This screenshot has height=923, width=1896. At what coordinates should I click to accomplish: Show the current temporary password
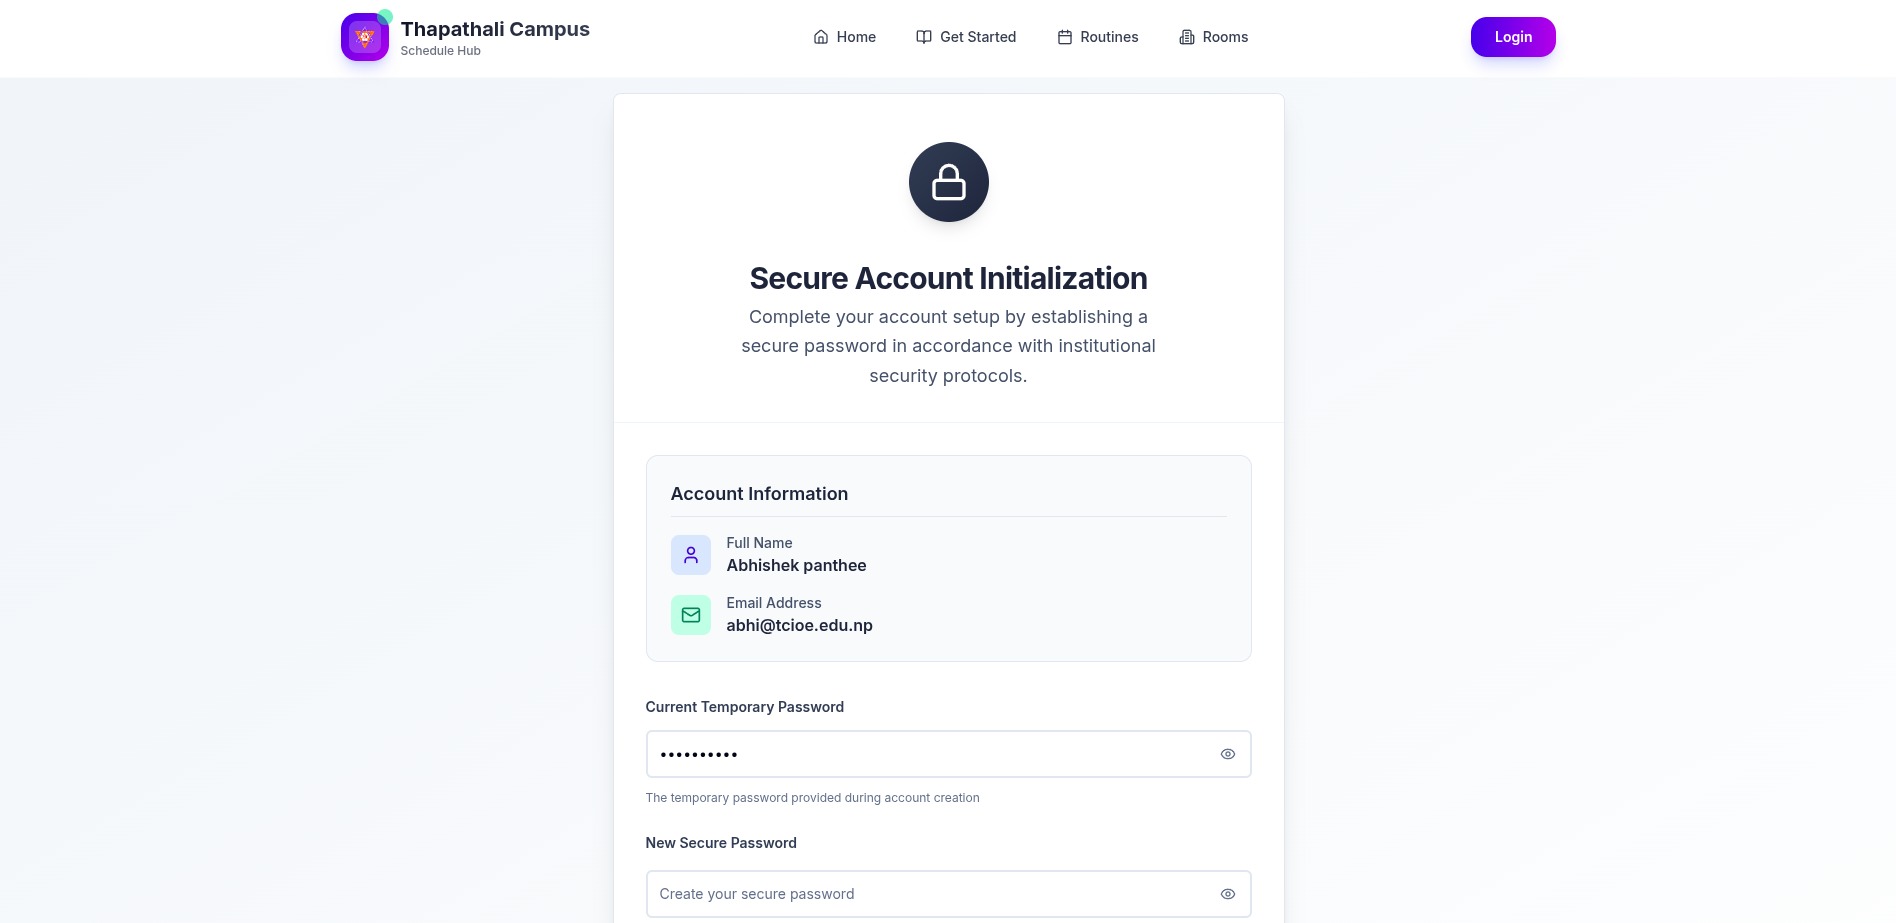[1228, 754]
